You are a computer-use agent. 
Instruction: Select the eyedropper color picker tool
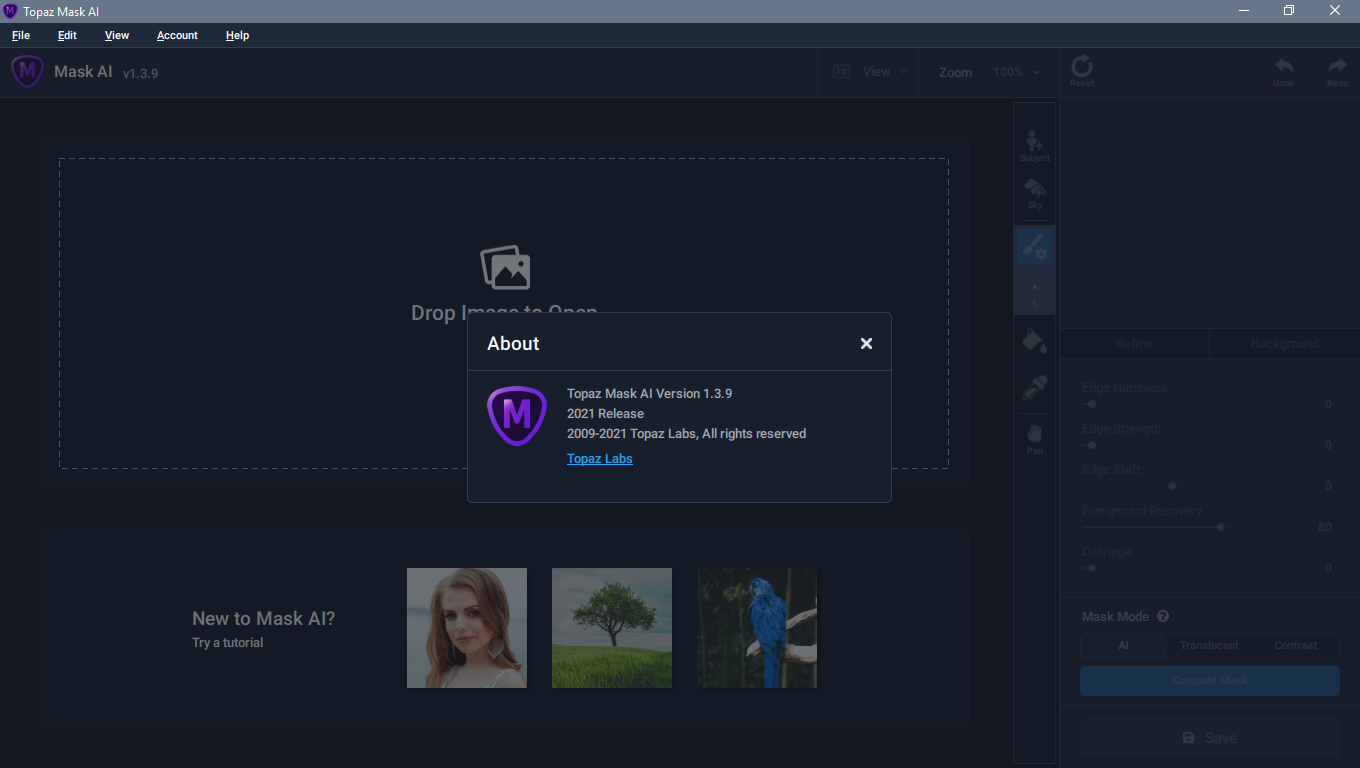(x=1035, y=387)
